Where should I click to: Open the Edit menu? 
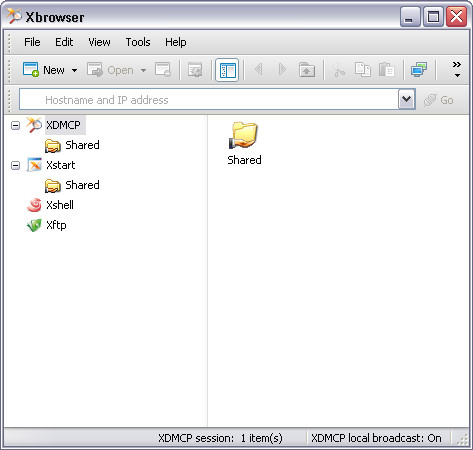pos(64,42)
